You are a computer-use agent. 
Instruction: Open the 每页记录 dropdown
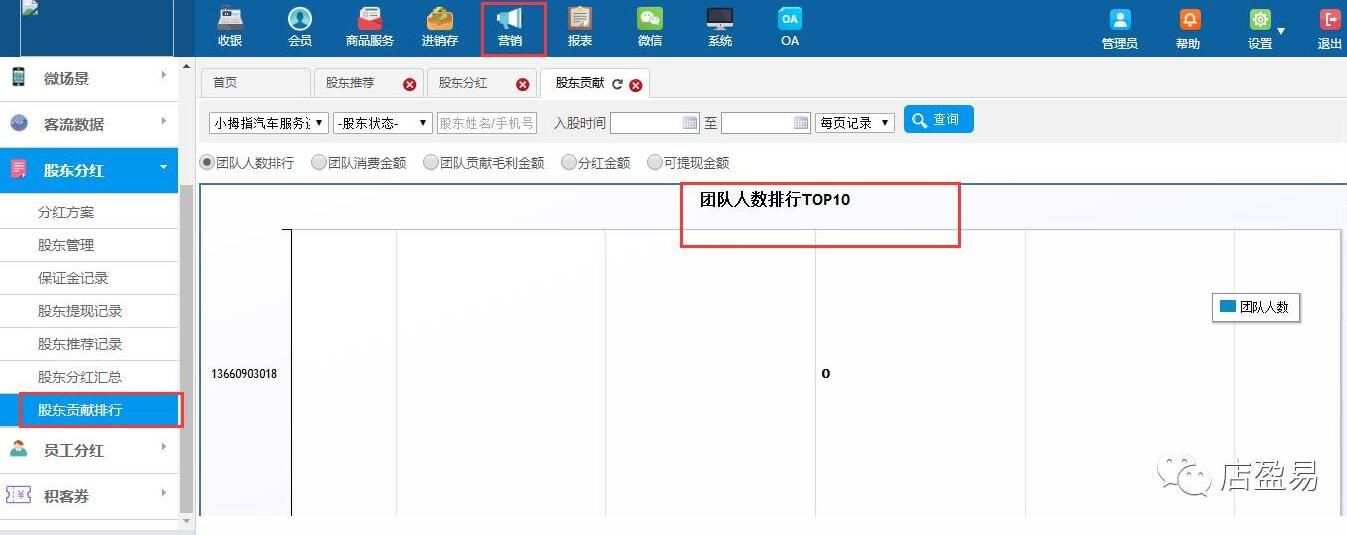click(855, 123)
